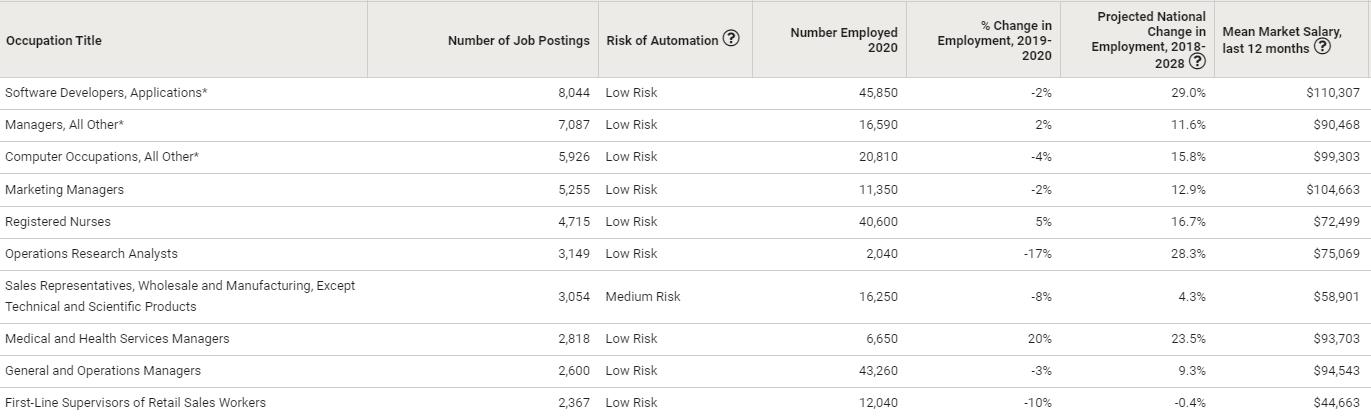Click help icon beside Risk of Automation
This screenshot has width=1371, height=417.
(x=731, y=39)
